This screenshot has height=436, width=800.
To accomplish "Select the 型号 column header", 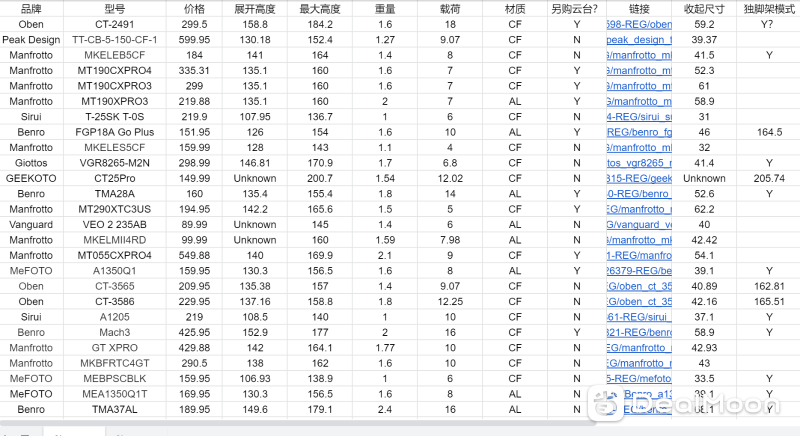I will tap(115, 9).
